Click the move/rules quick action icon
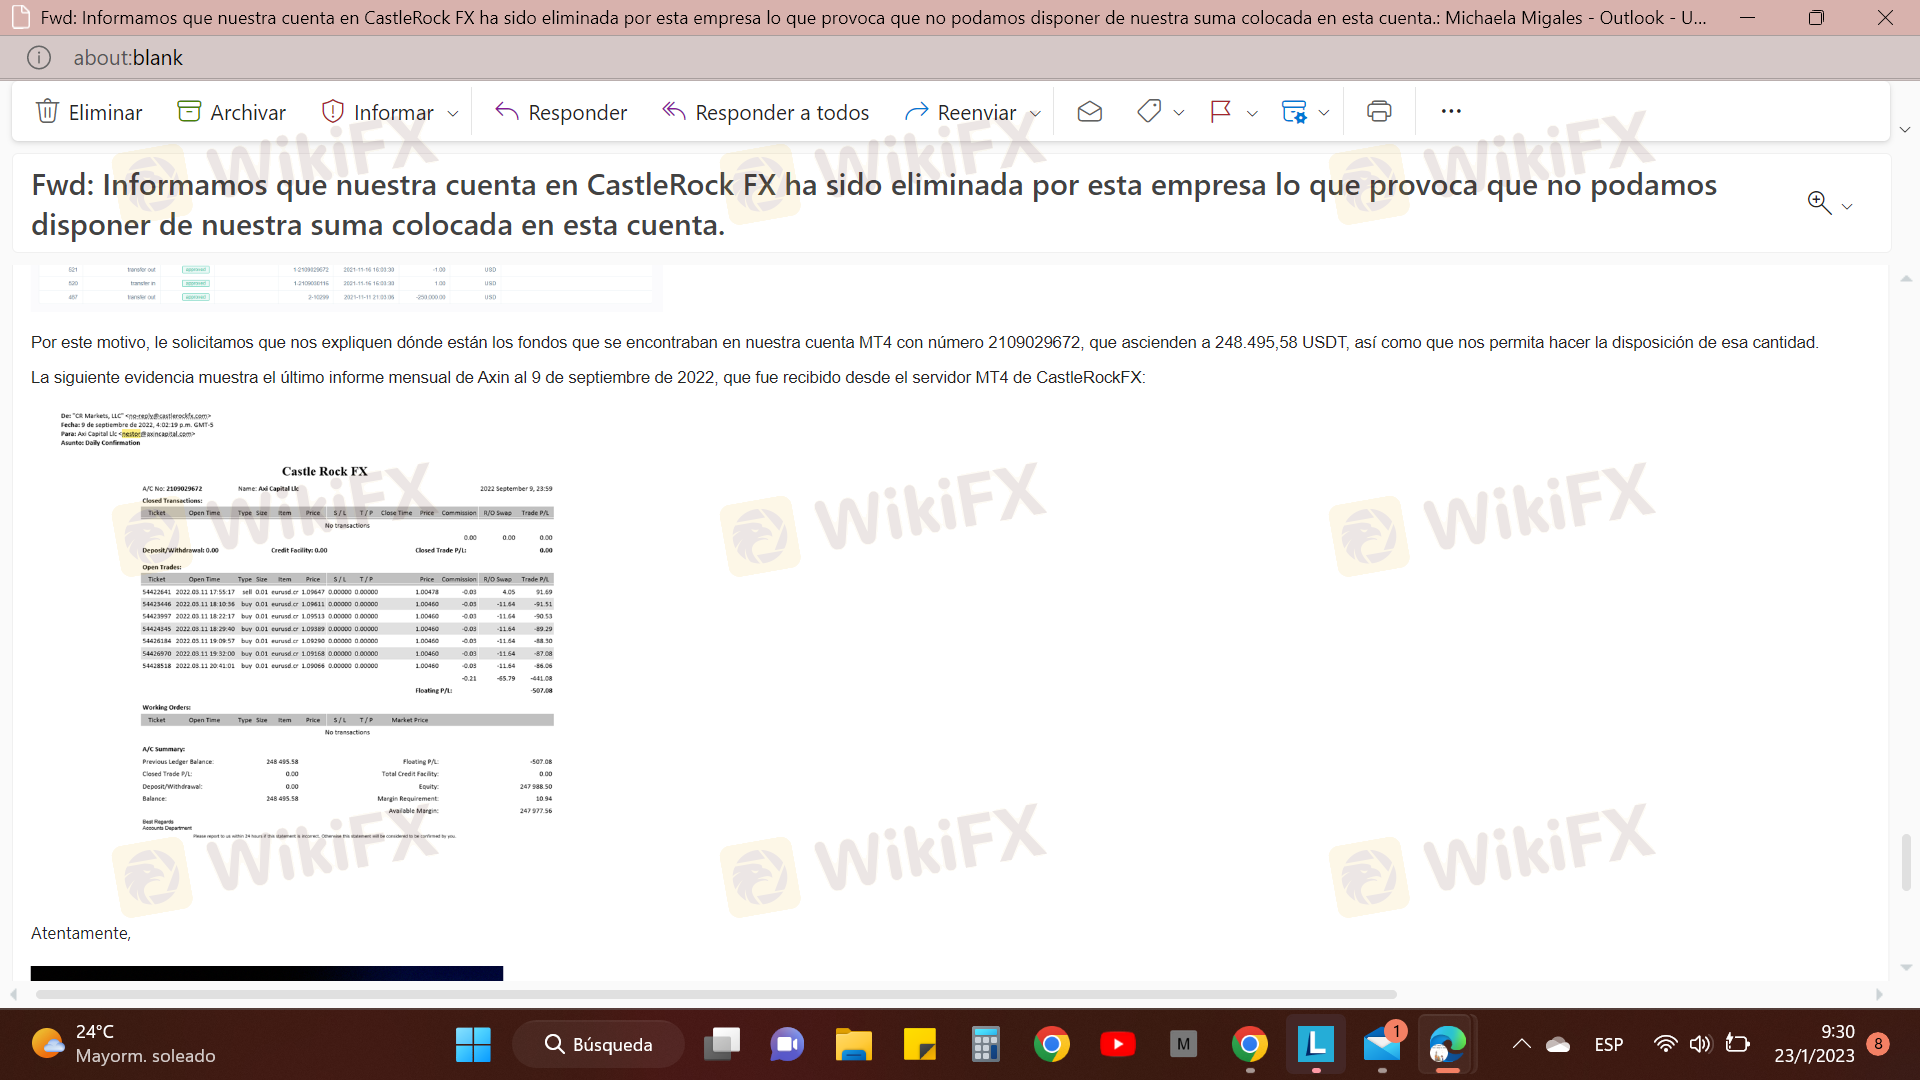Image resolution: width=1920 pixels, height=1080 pixels. (1294, 112)
